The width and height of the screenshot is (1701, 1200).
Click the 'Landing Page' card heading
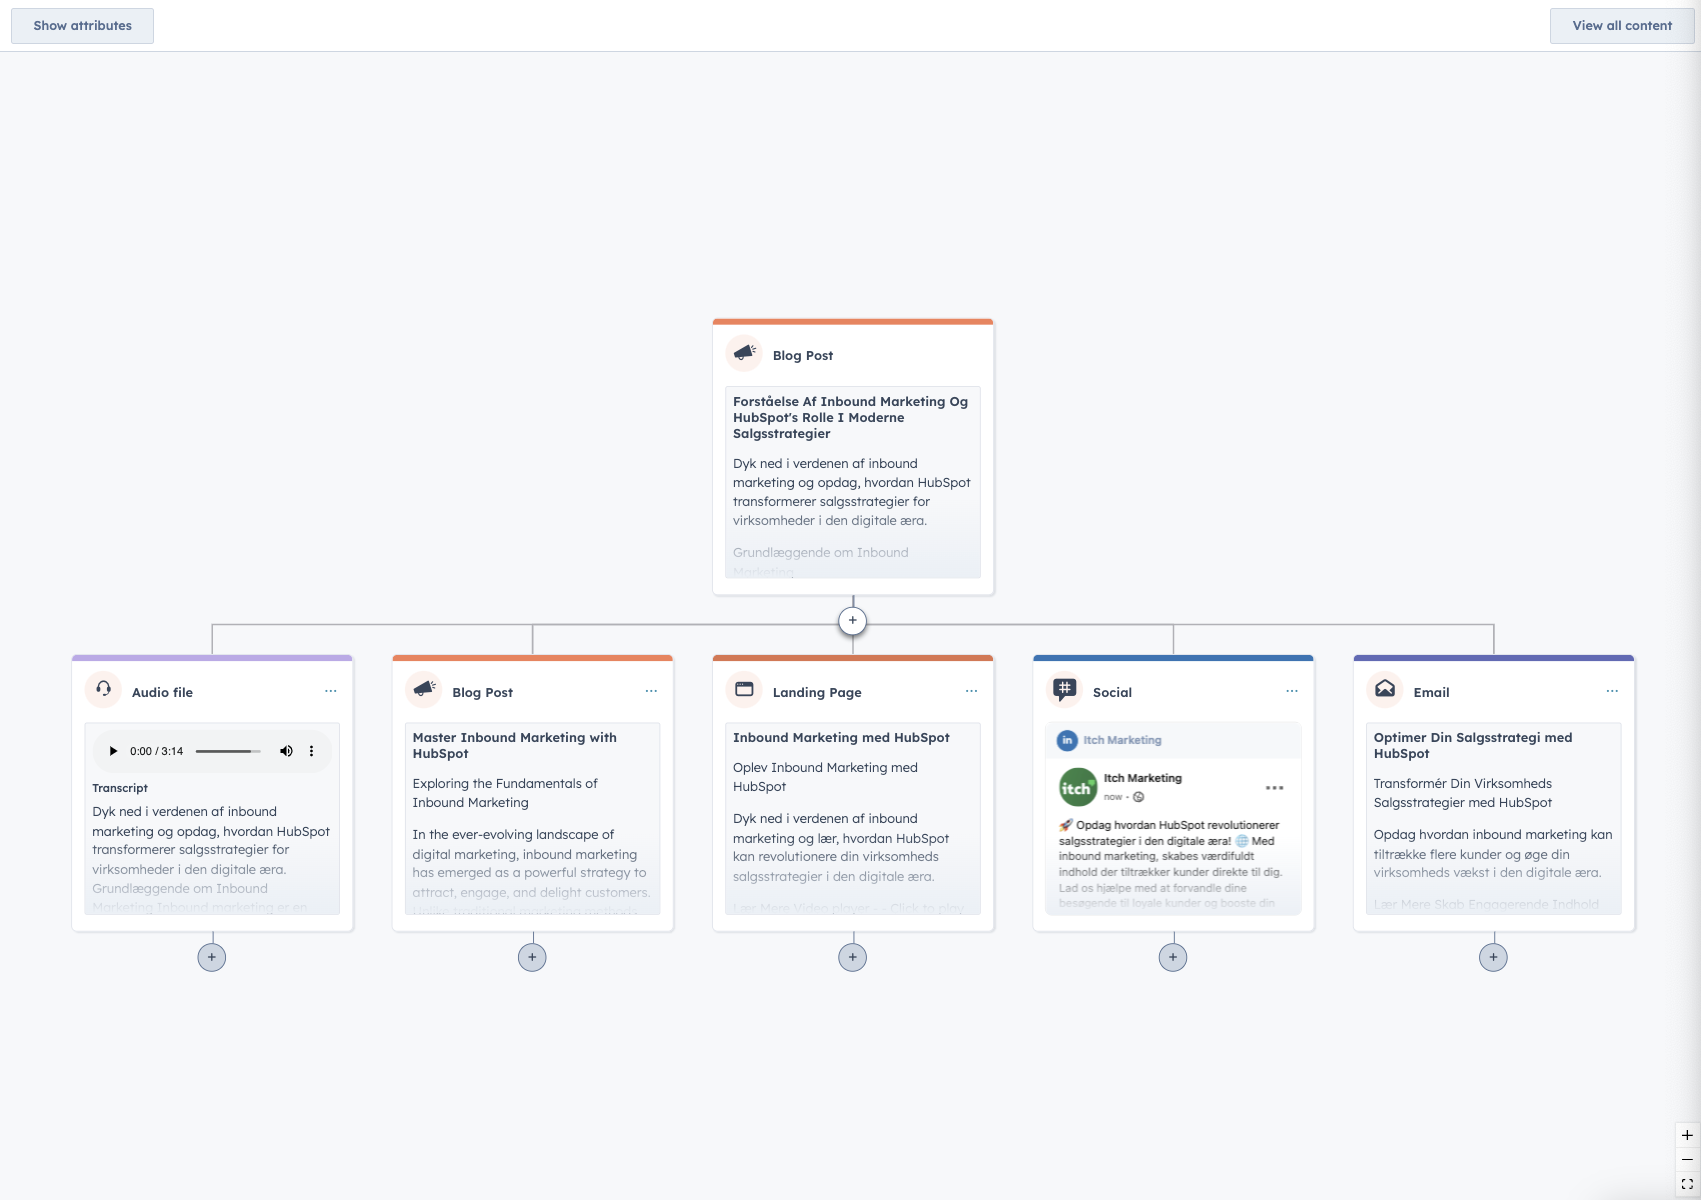coord(817,692)
